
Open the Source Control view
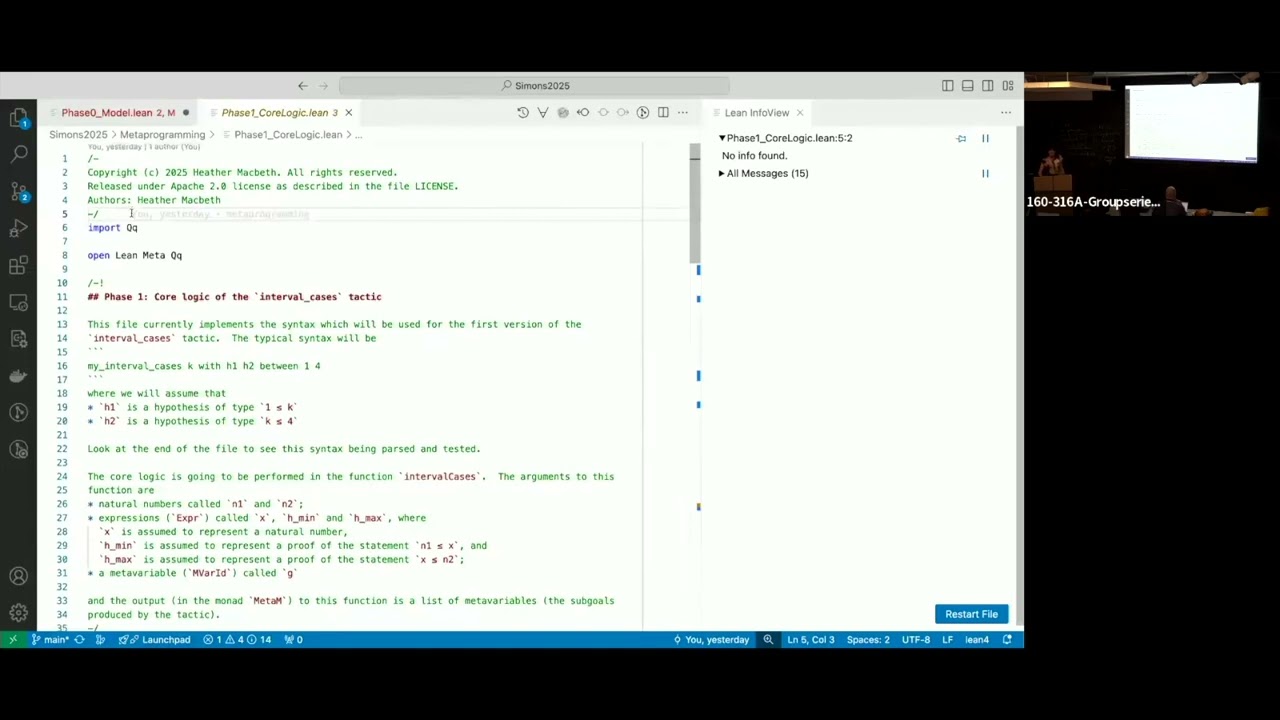[x=18, y=191]
